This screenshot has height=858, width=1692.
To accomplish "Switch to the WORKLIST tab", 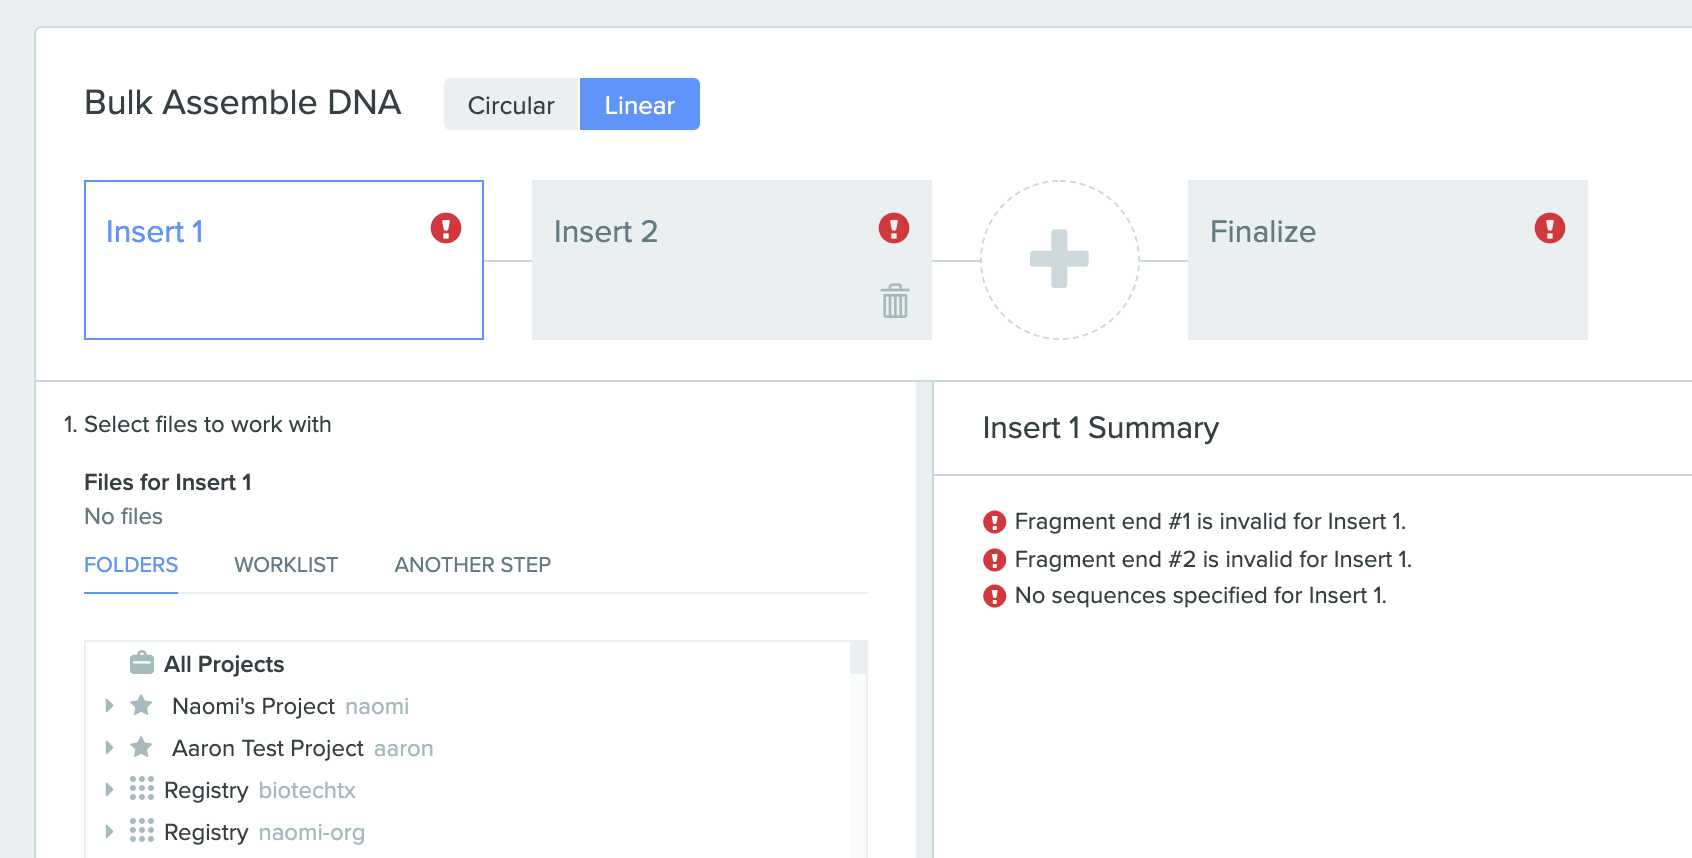I will [286, 565].
